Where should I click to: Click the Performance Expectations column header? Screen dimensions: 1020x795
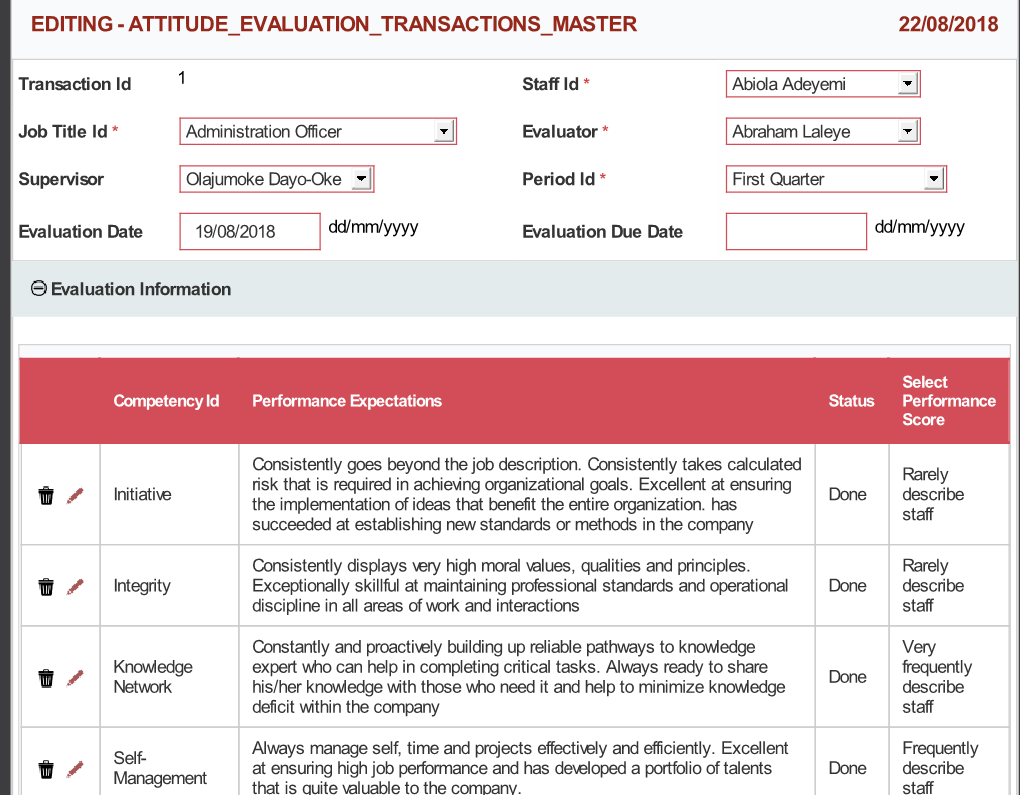tap(347, 401)
